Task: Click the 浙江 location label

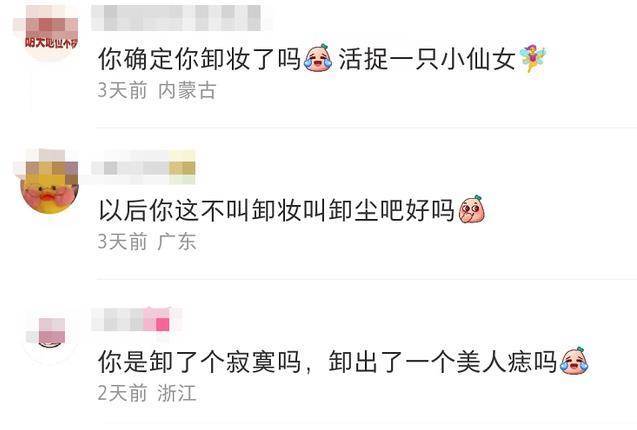Action: pyautogui.click(x=177, y=393)
